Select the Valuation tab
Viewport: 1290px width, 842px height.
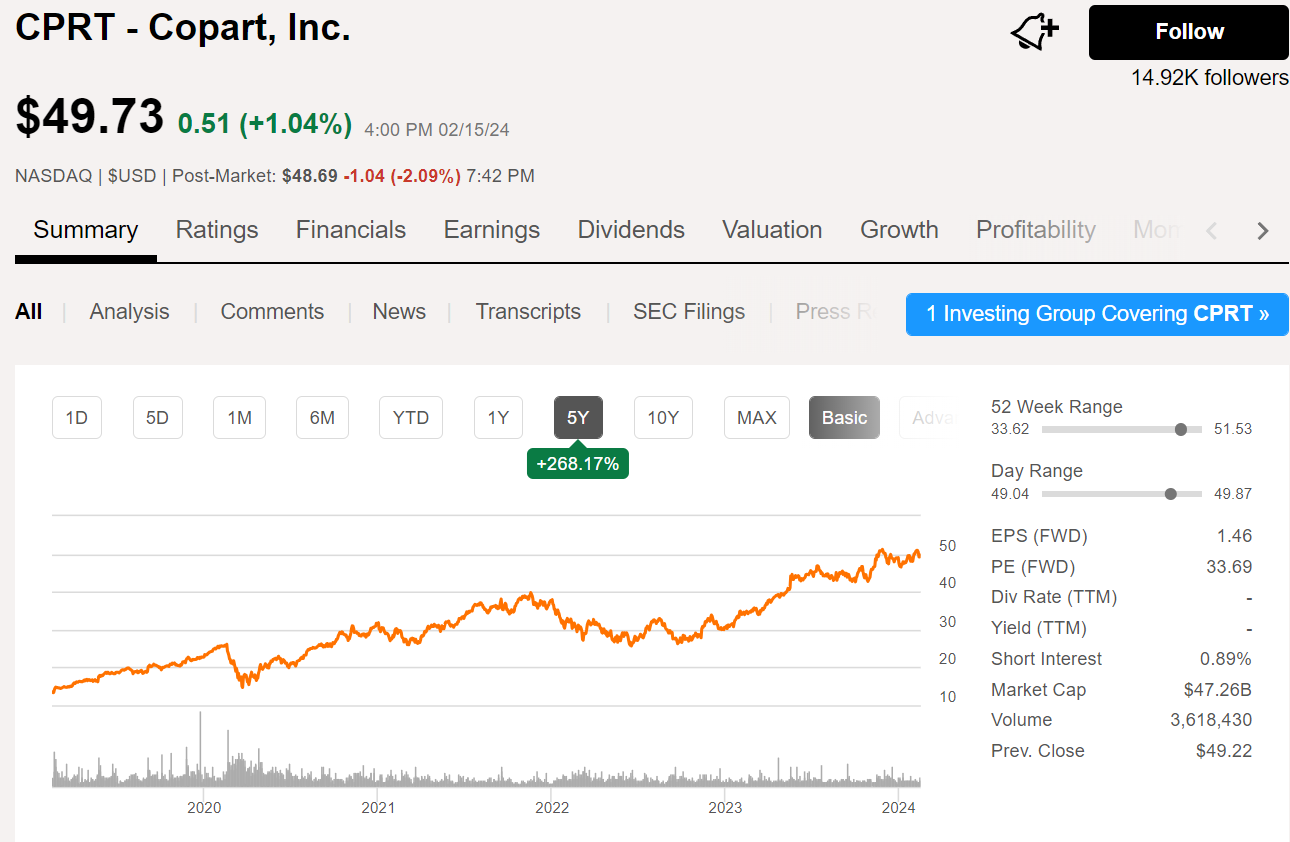tap(772, 230)
